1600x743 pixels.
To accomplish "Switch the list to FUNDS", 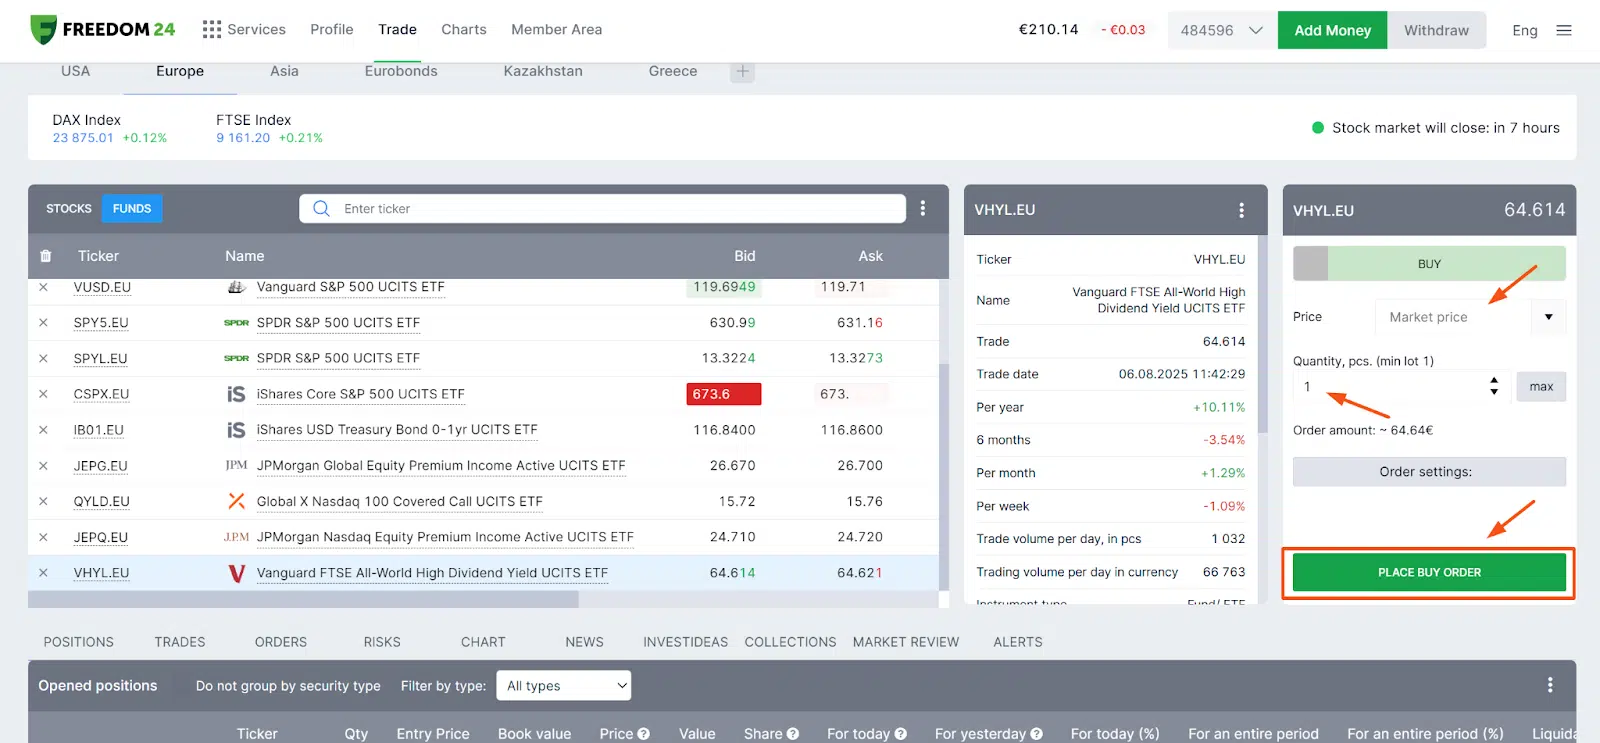I will pos(132,208).
